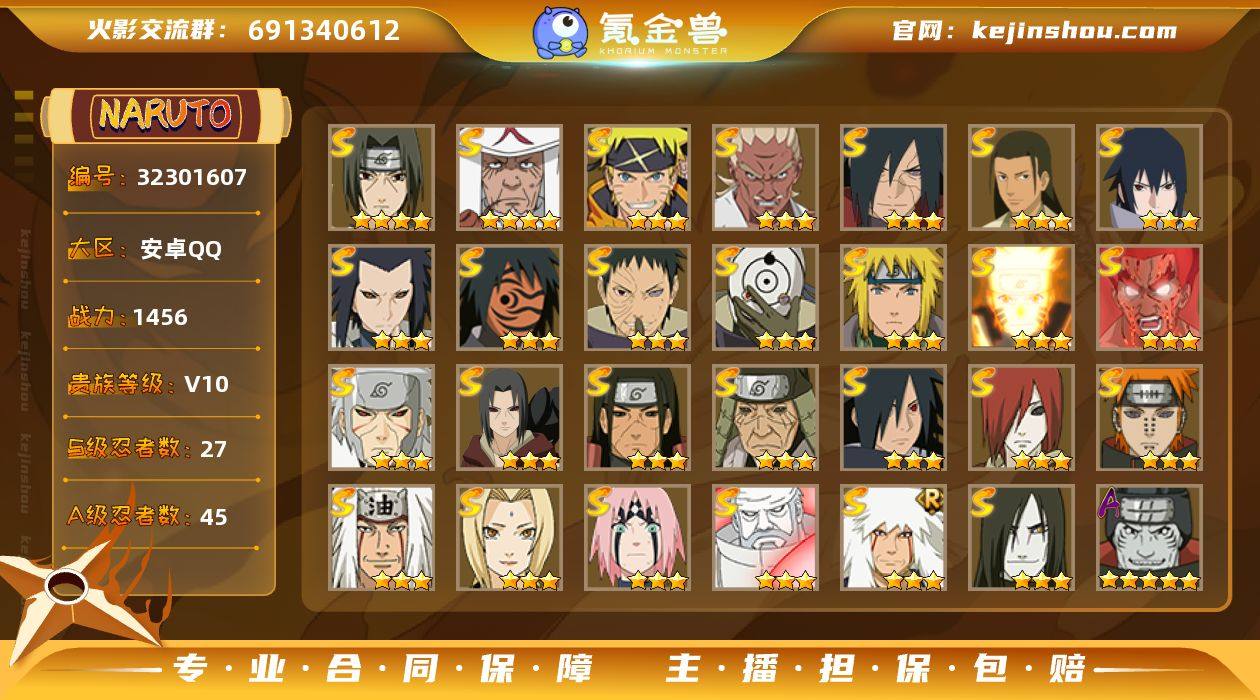The height and width of the screenshot is (700, 1260).
Task: Select the pink-haired Sakura portrait
Action: [637, 538]
